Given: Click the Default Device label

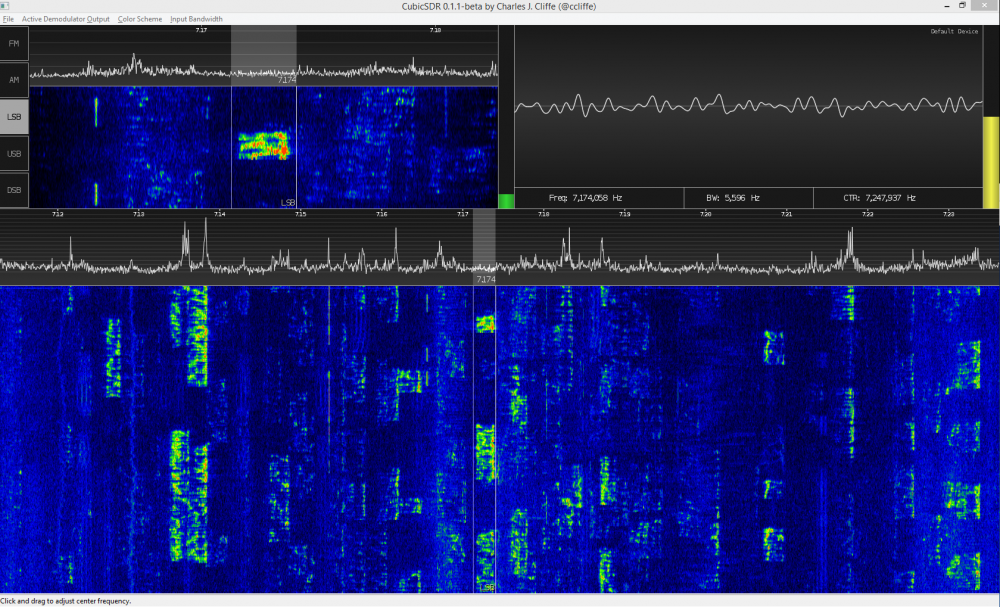Looking at the screenshot, I should pos(954,31).
